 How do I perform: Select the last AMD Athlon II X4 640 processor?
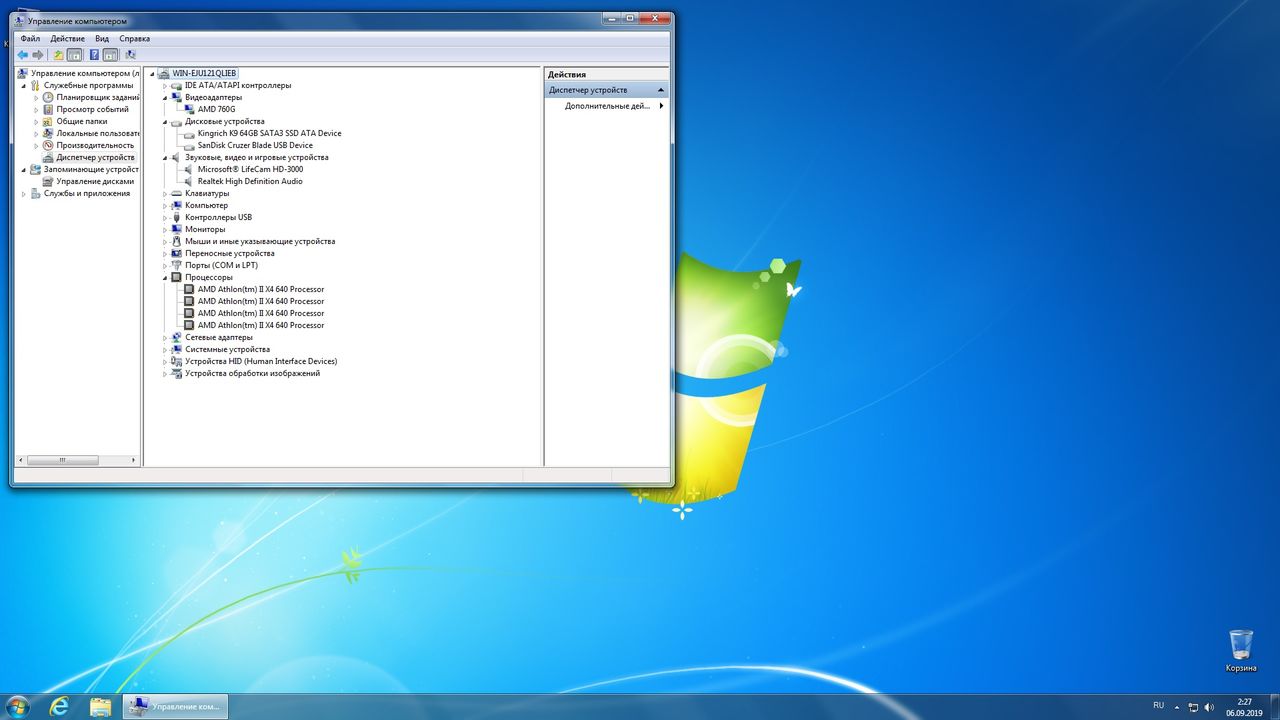261,325
